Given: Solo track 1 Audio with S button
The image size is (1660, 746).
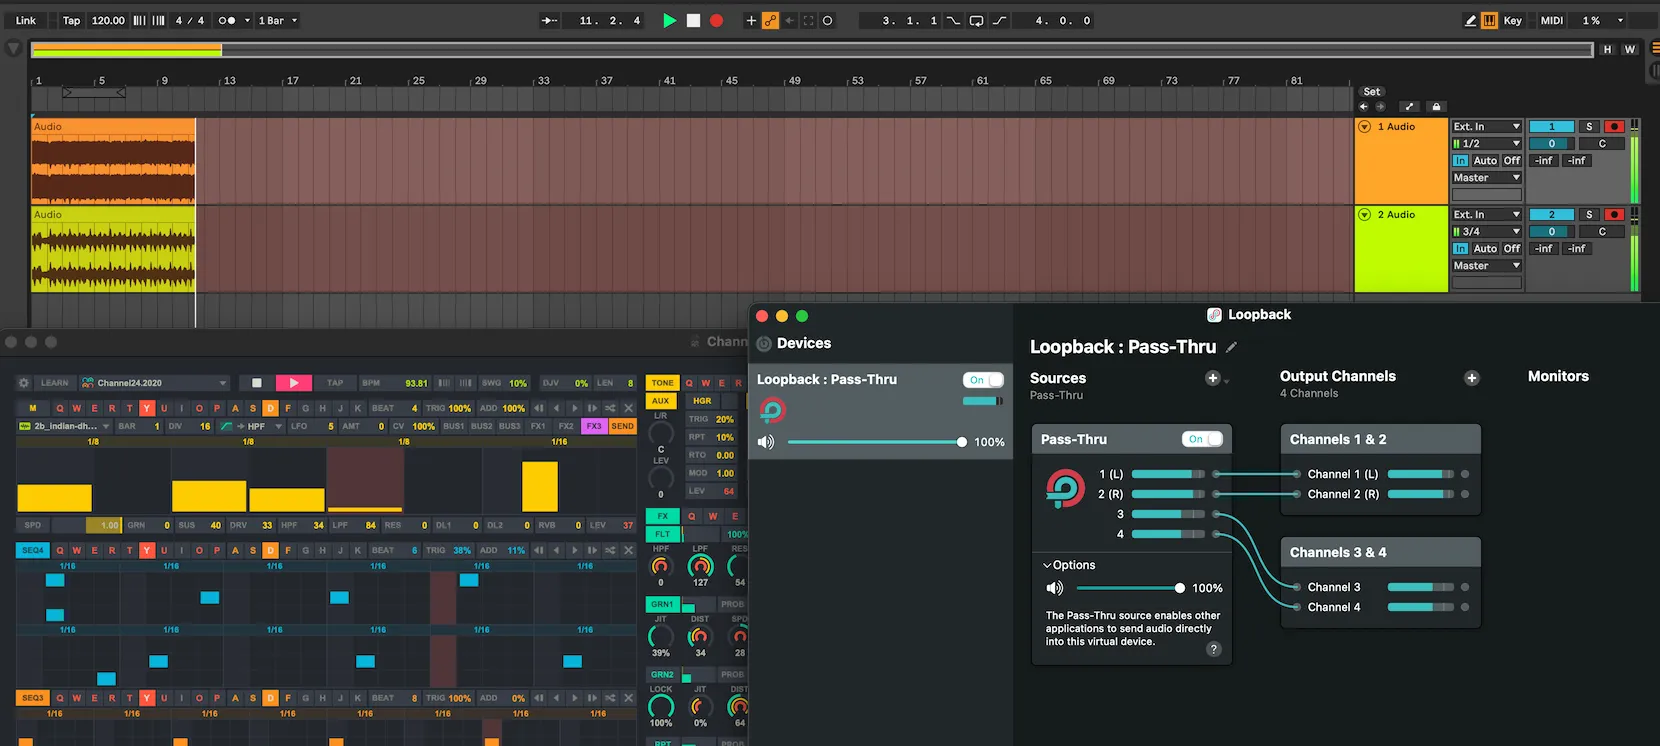Looking at the screenshot, I should (x=1589, y=127).
